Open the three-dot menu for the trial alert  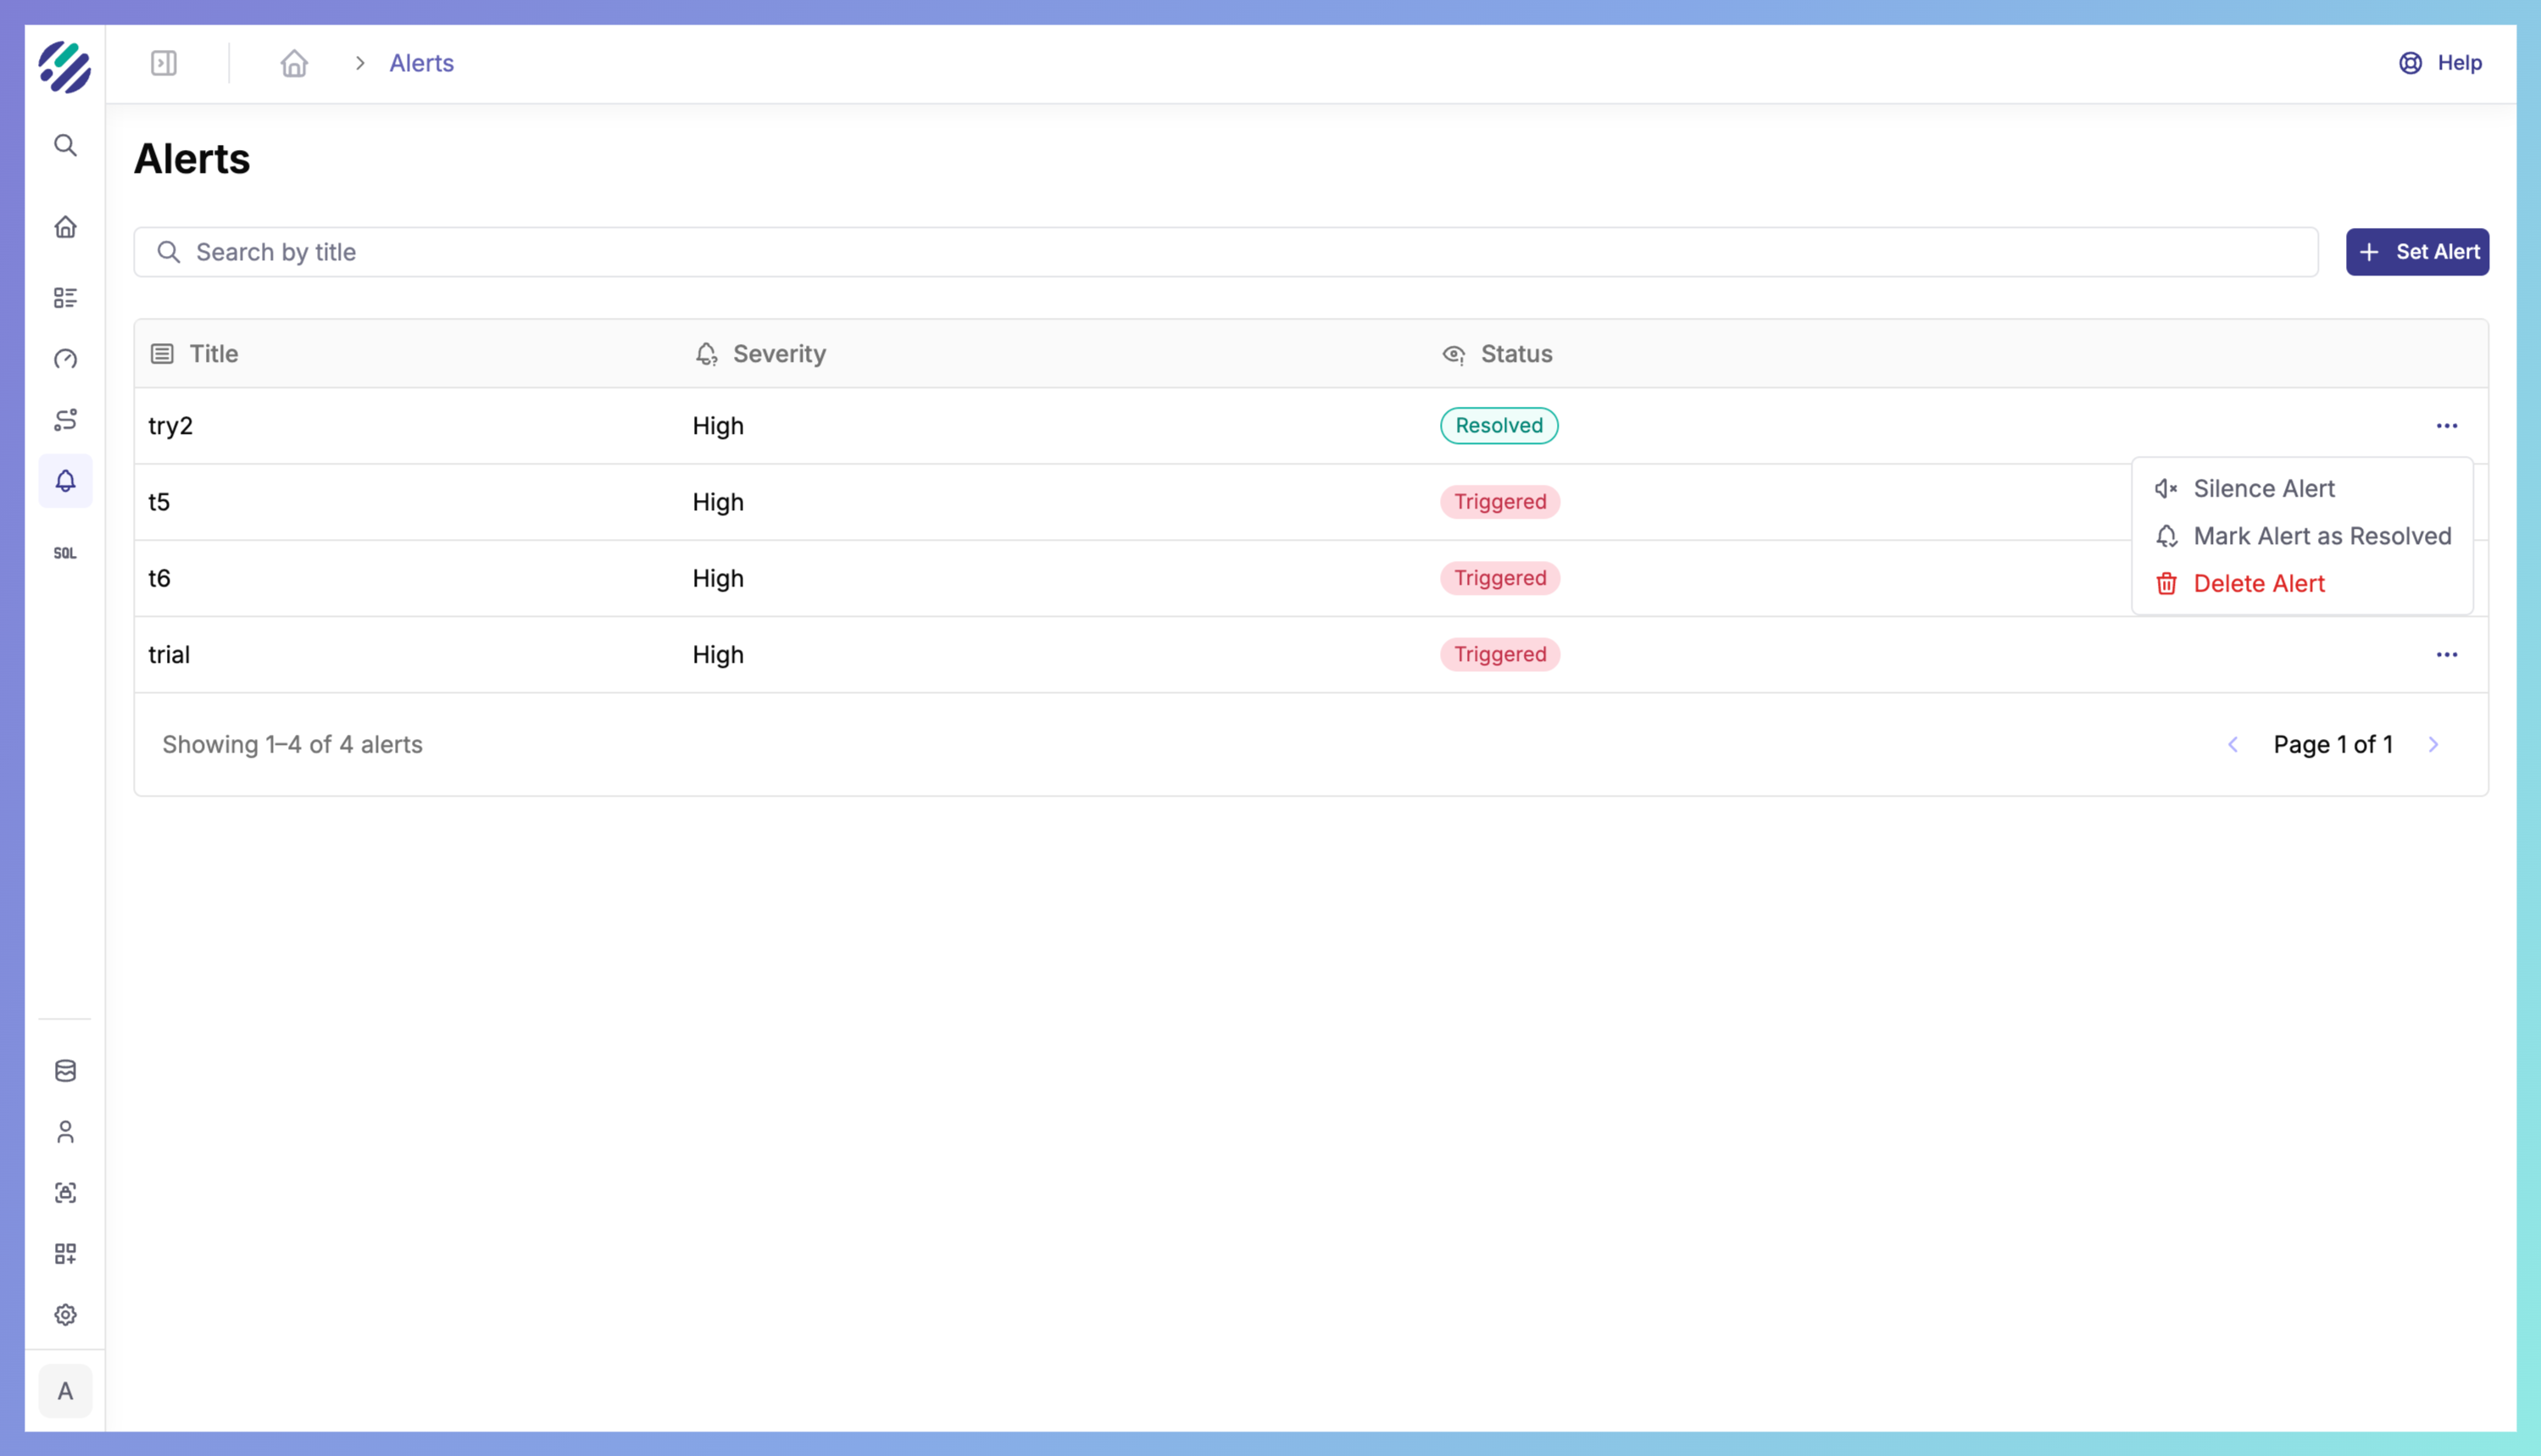click(2447, 655)
